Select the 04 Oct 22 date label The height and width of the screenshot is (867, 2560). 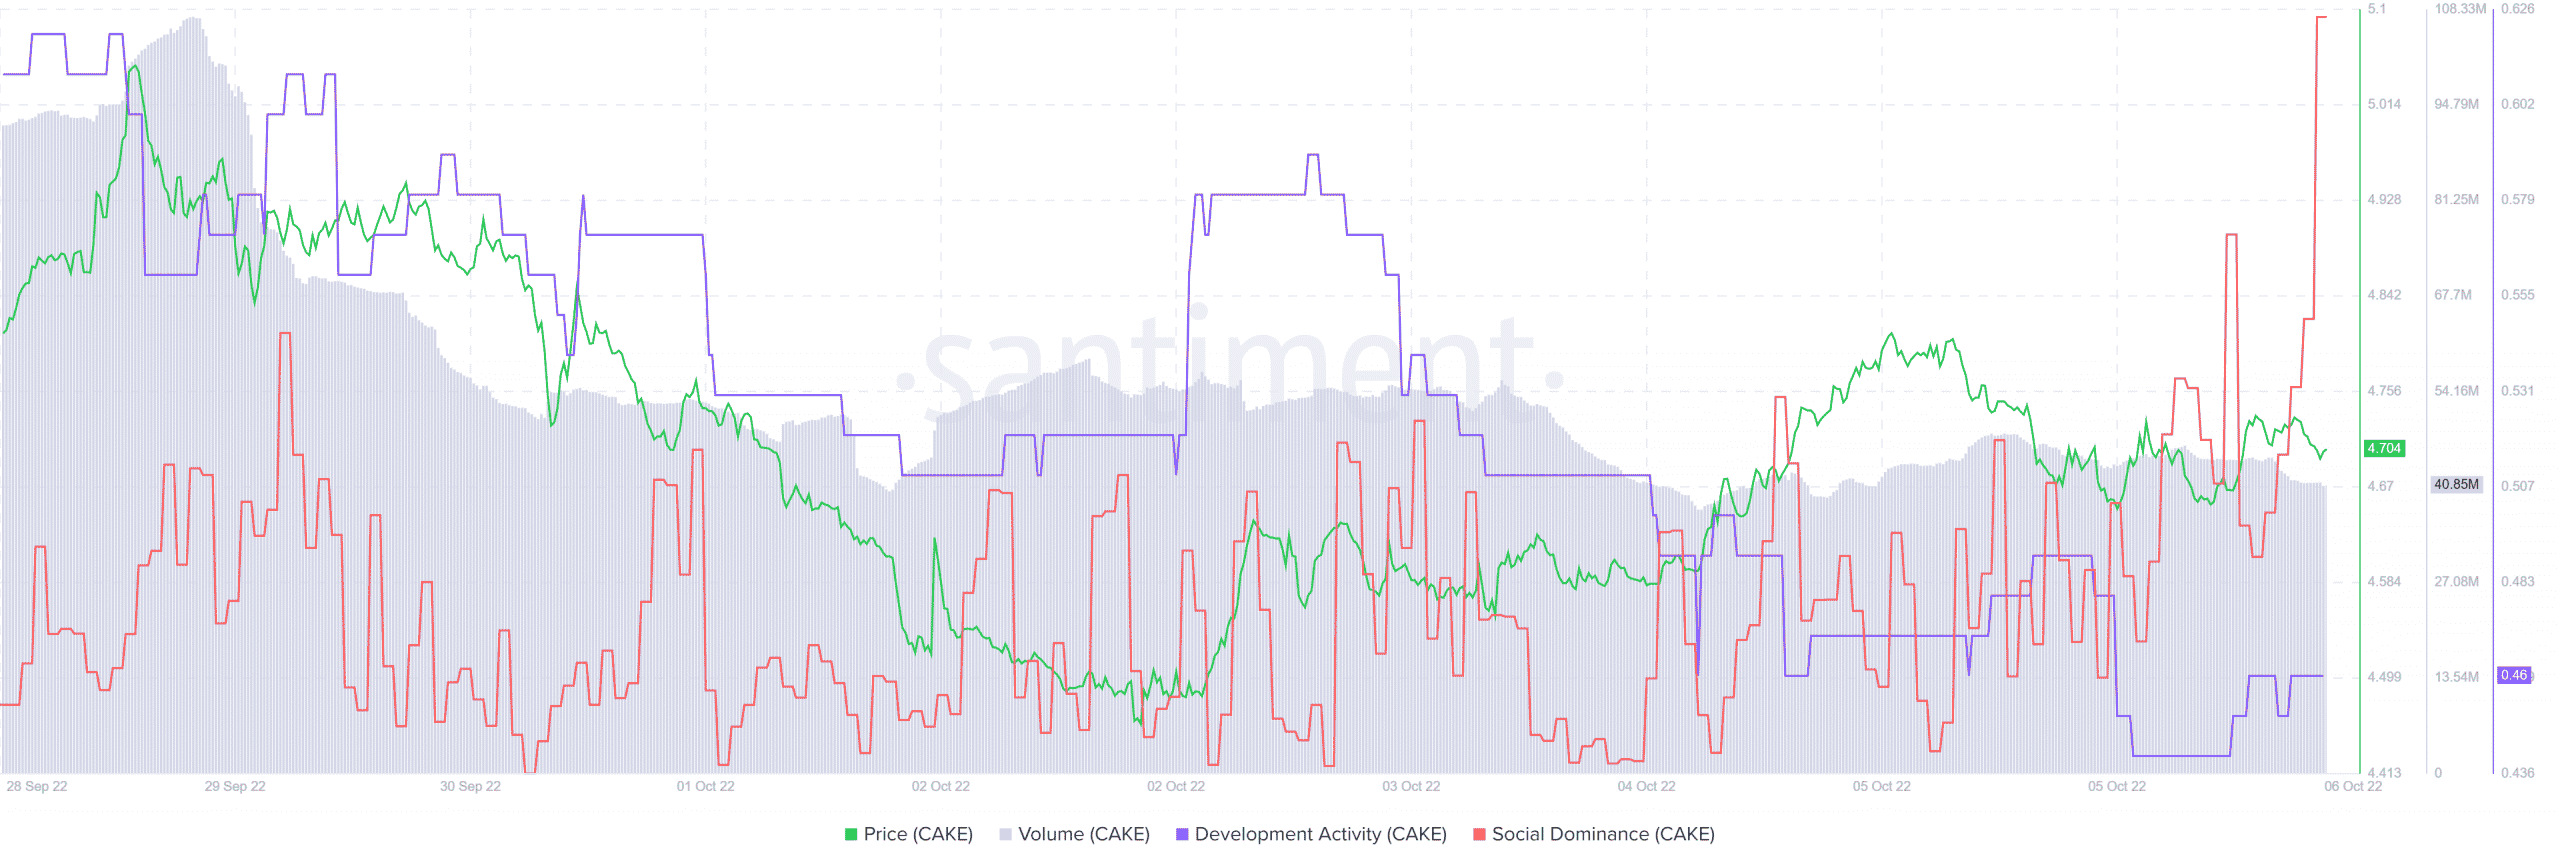tap(1646, 786)
